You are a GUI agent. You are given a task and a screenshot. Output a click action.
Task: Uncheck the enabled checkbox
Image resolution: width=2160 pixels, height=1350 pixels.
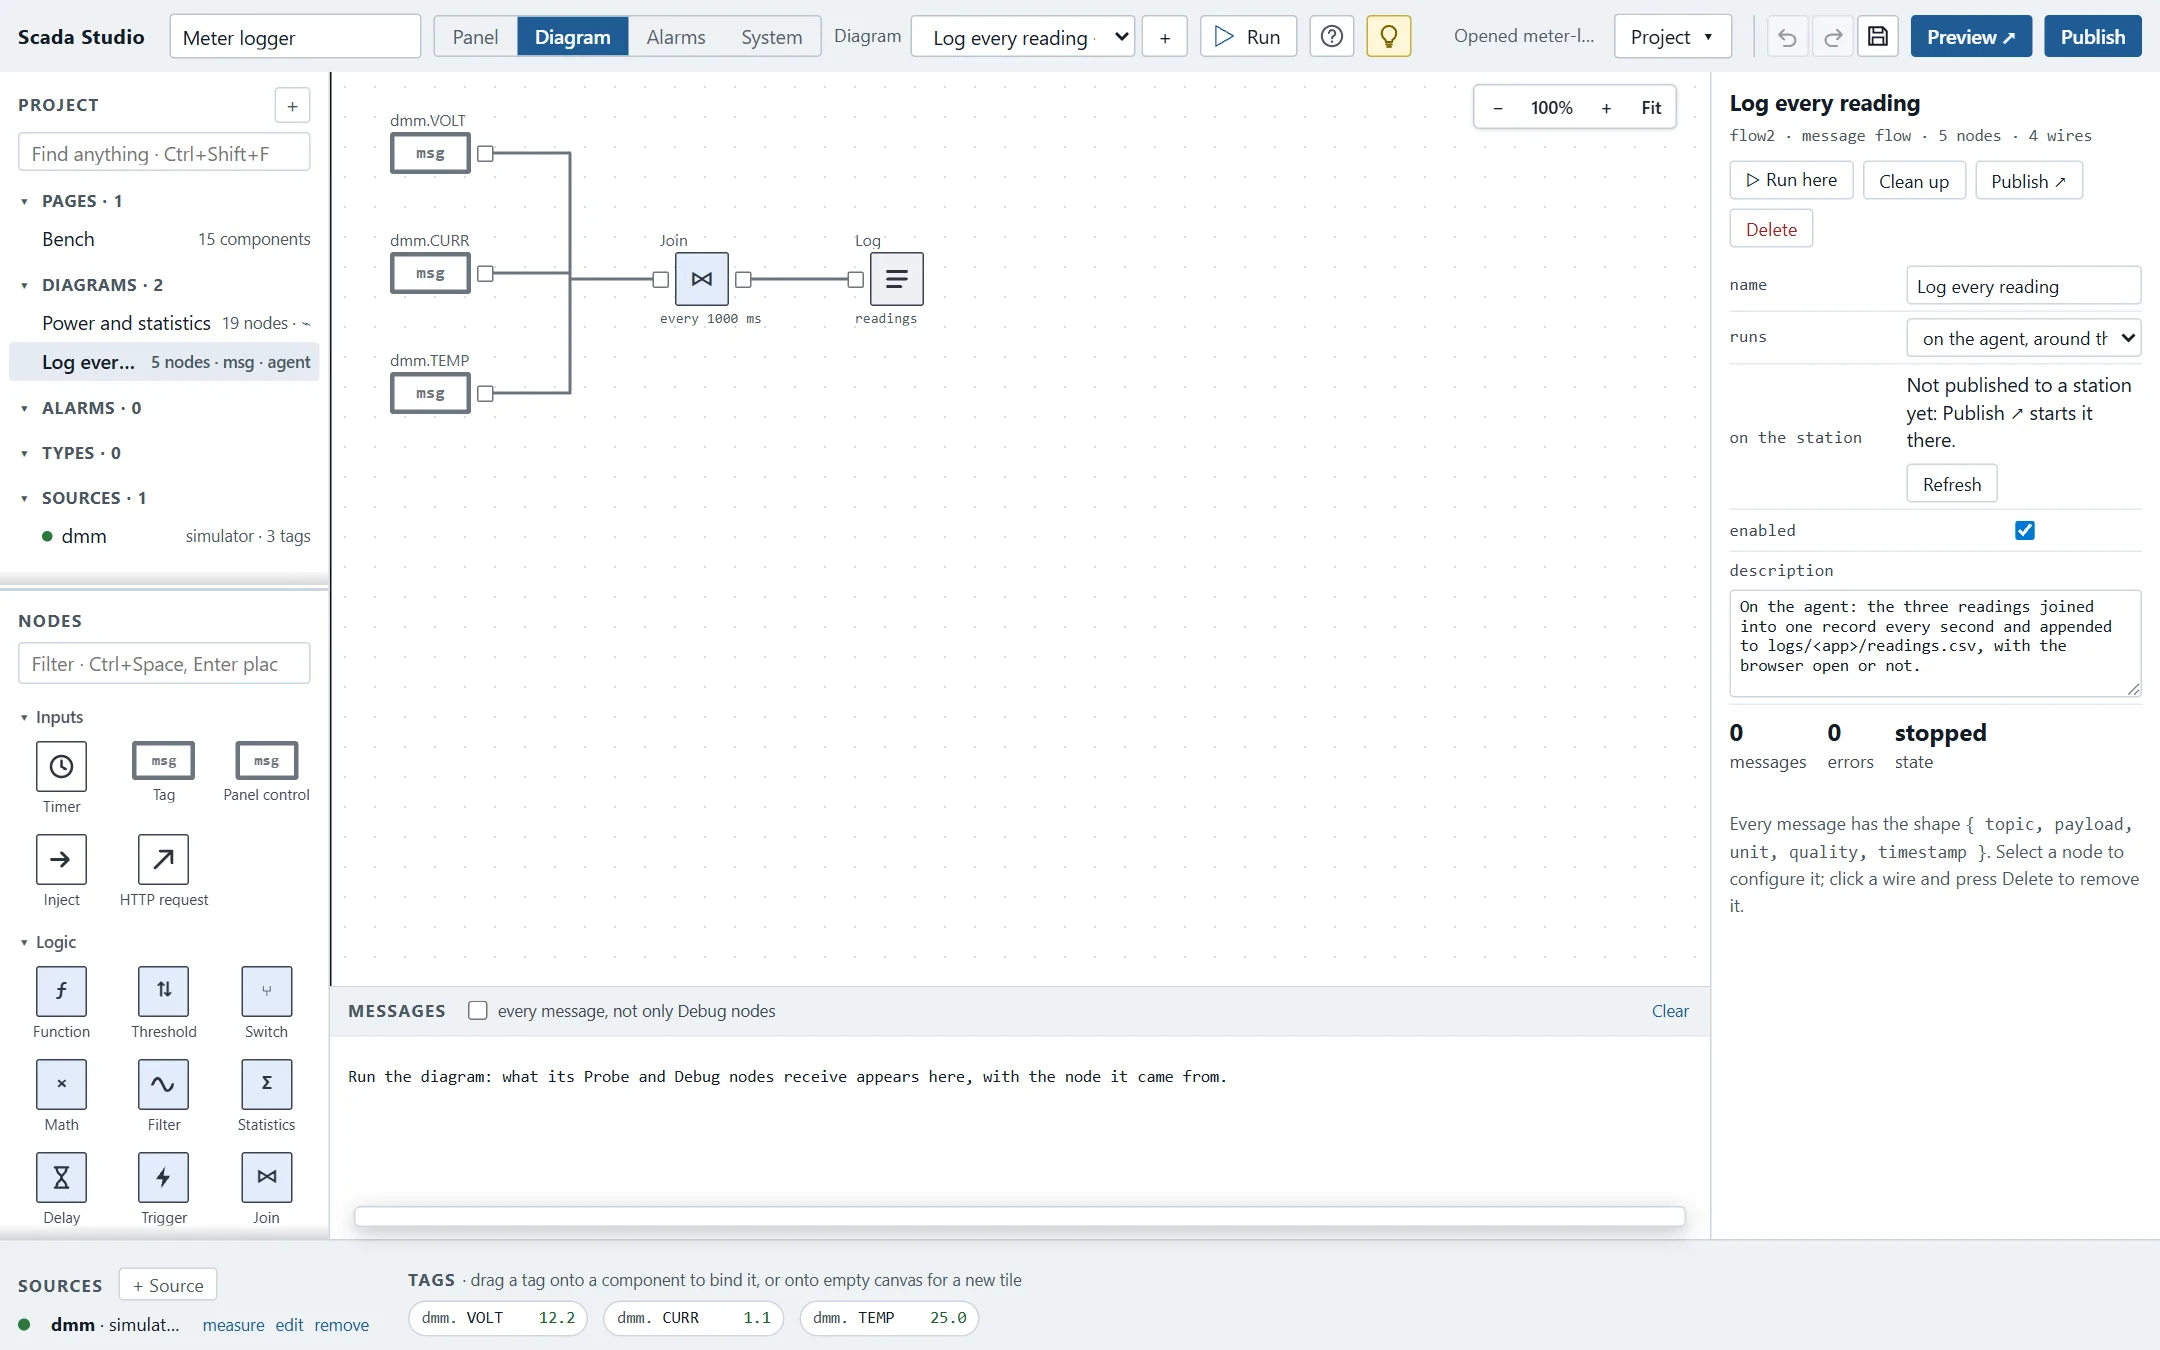(x=2025, y=530)
